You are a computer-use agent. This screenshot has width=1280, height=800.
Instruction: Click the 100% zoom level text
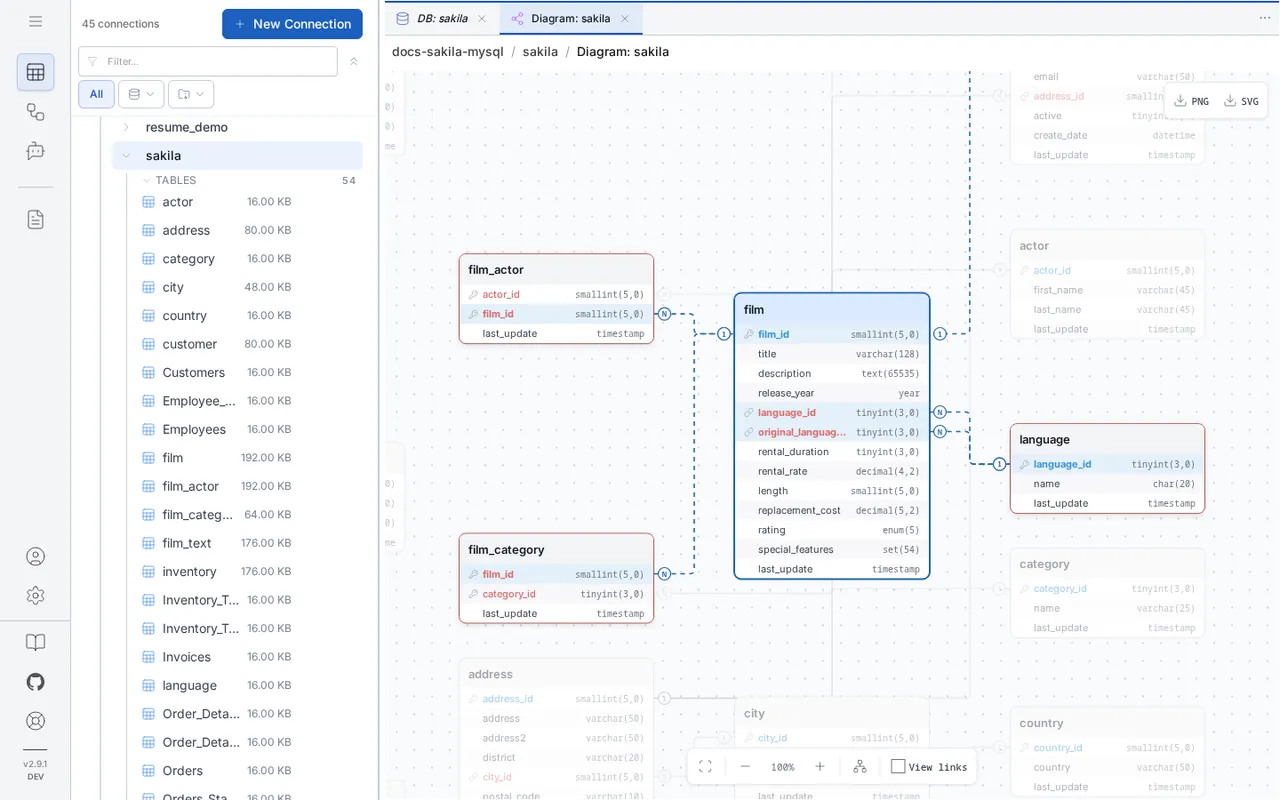[782, 767]
